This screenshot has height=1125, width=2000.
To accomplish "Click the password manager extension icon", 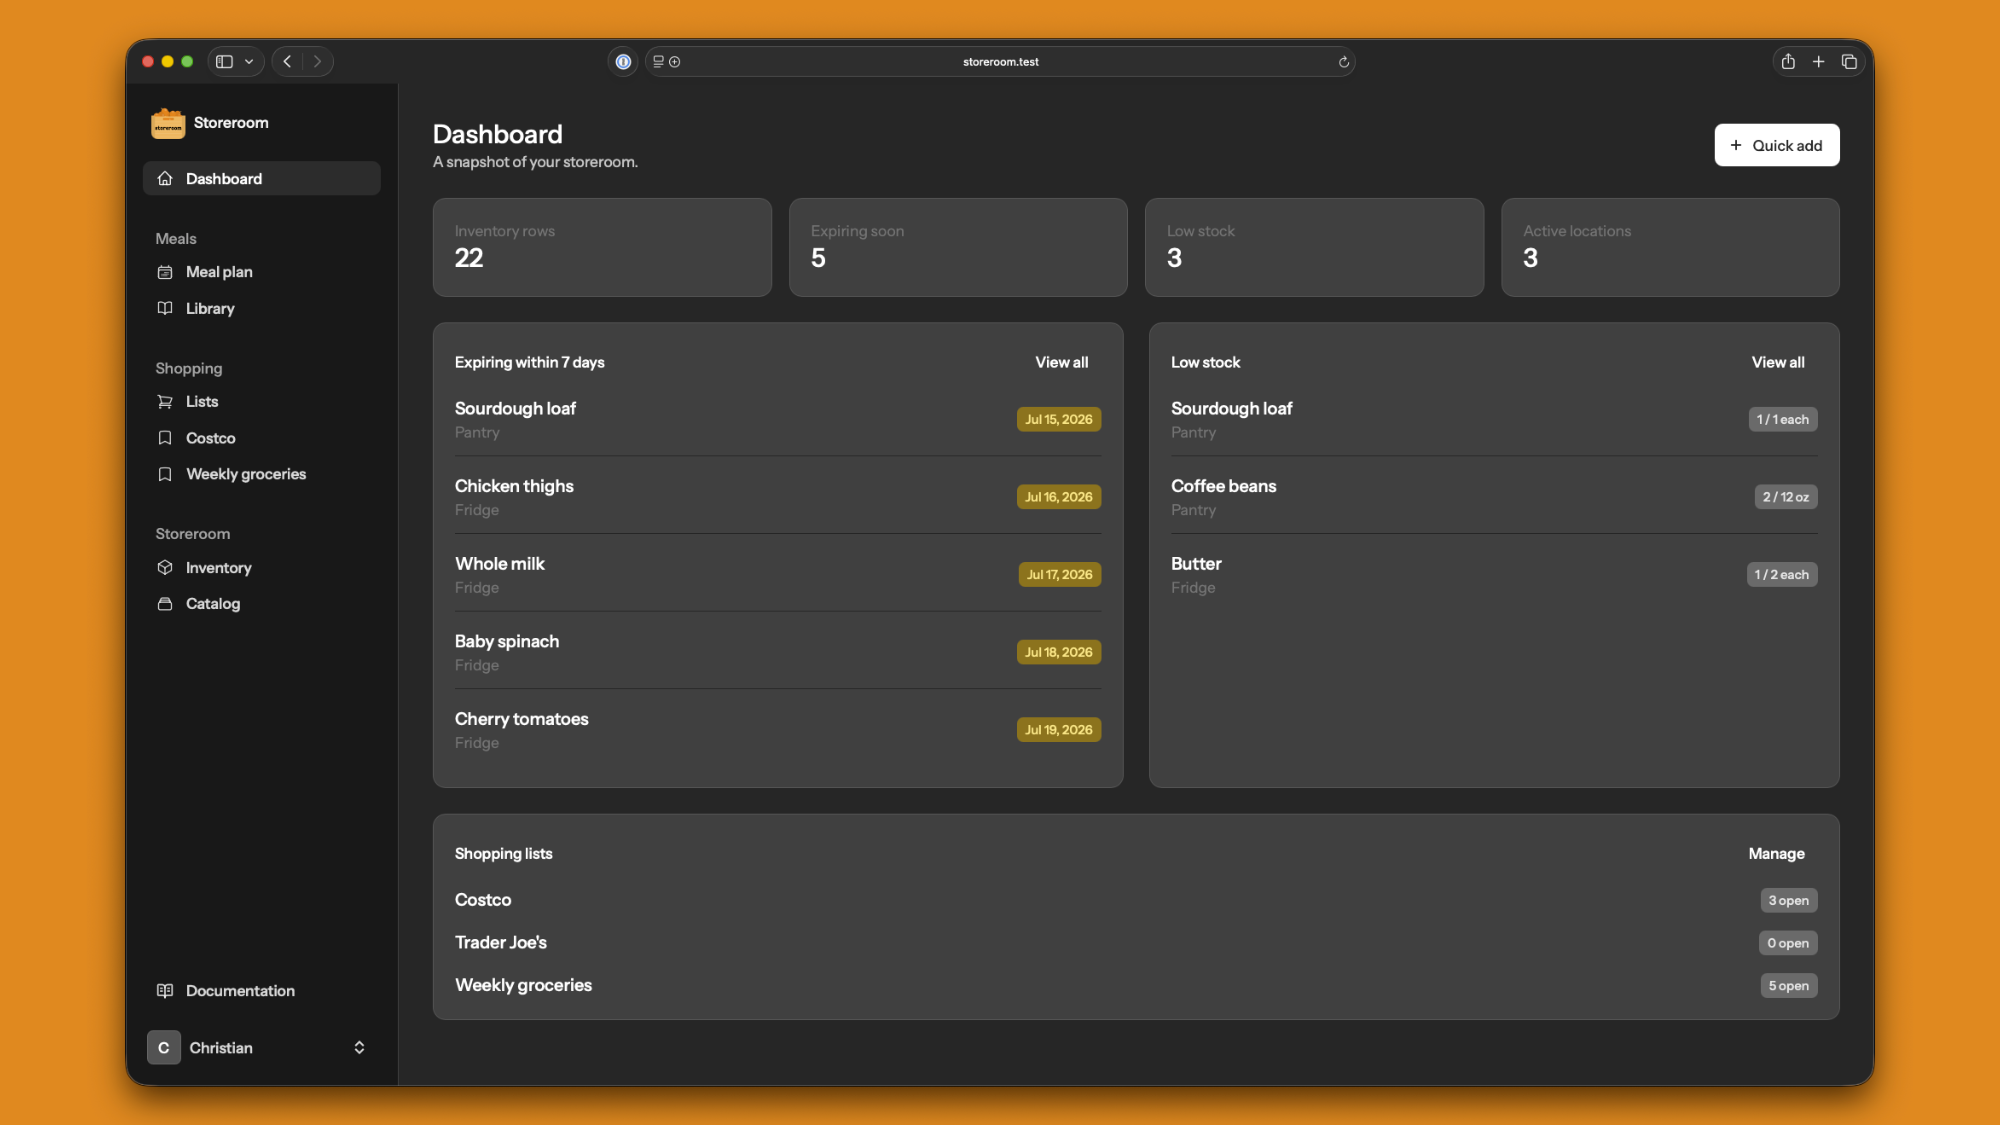I will tap(623, 61).
